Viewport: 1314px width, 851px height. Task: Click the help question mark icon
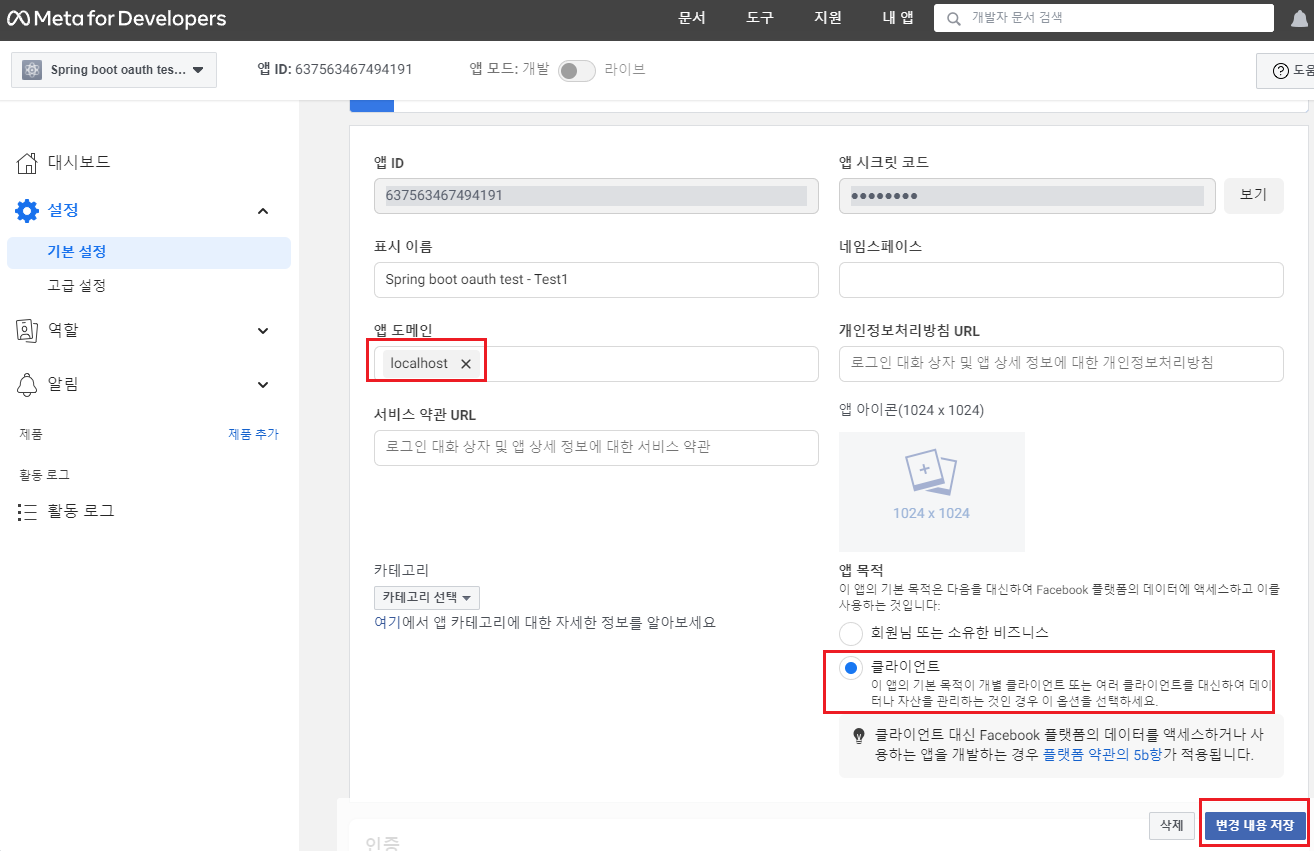coord(1280,71)
